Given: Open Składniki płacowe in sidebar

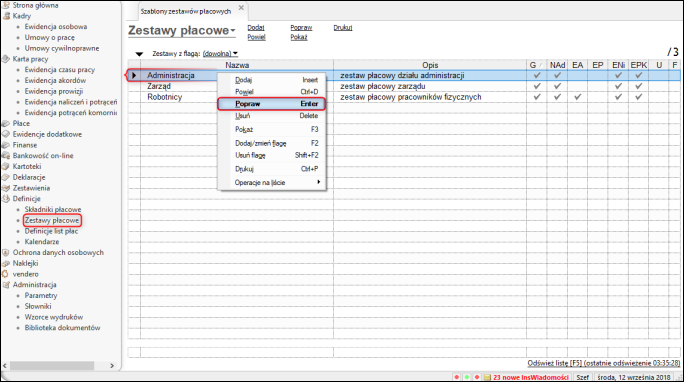Looking at the screenshot, I should point(53,209).
